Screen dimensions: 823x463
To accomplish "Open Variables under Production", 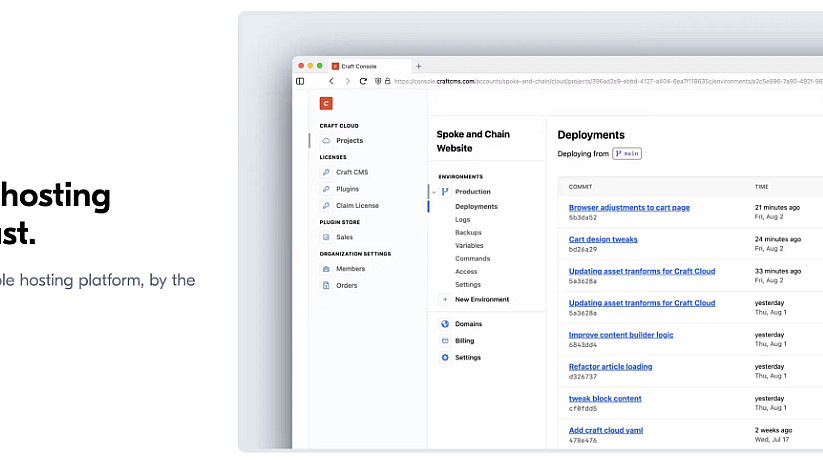I will point(469,246).
